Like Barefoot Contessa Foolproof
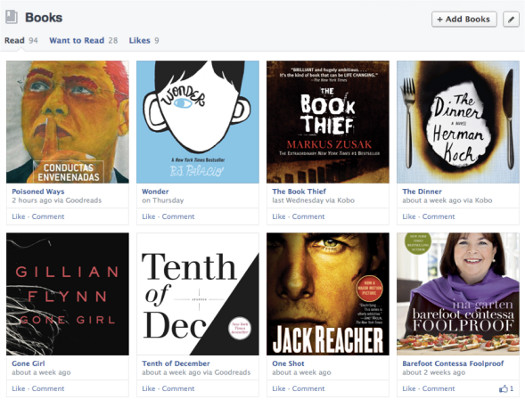Screen dimensions: 525x400 coord(409,389)
